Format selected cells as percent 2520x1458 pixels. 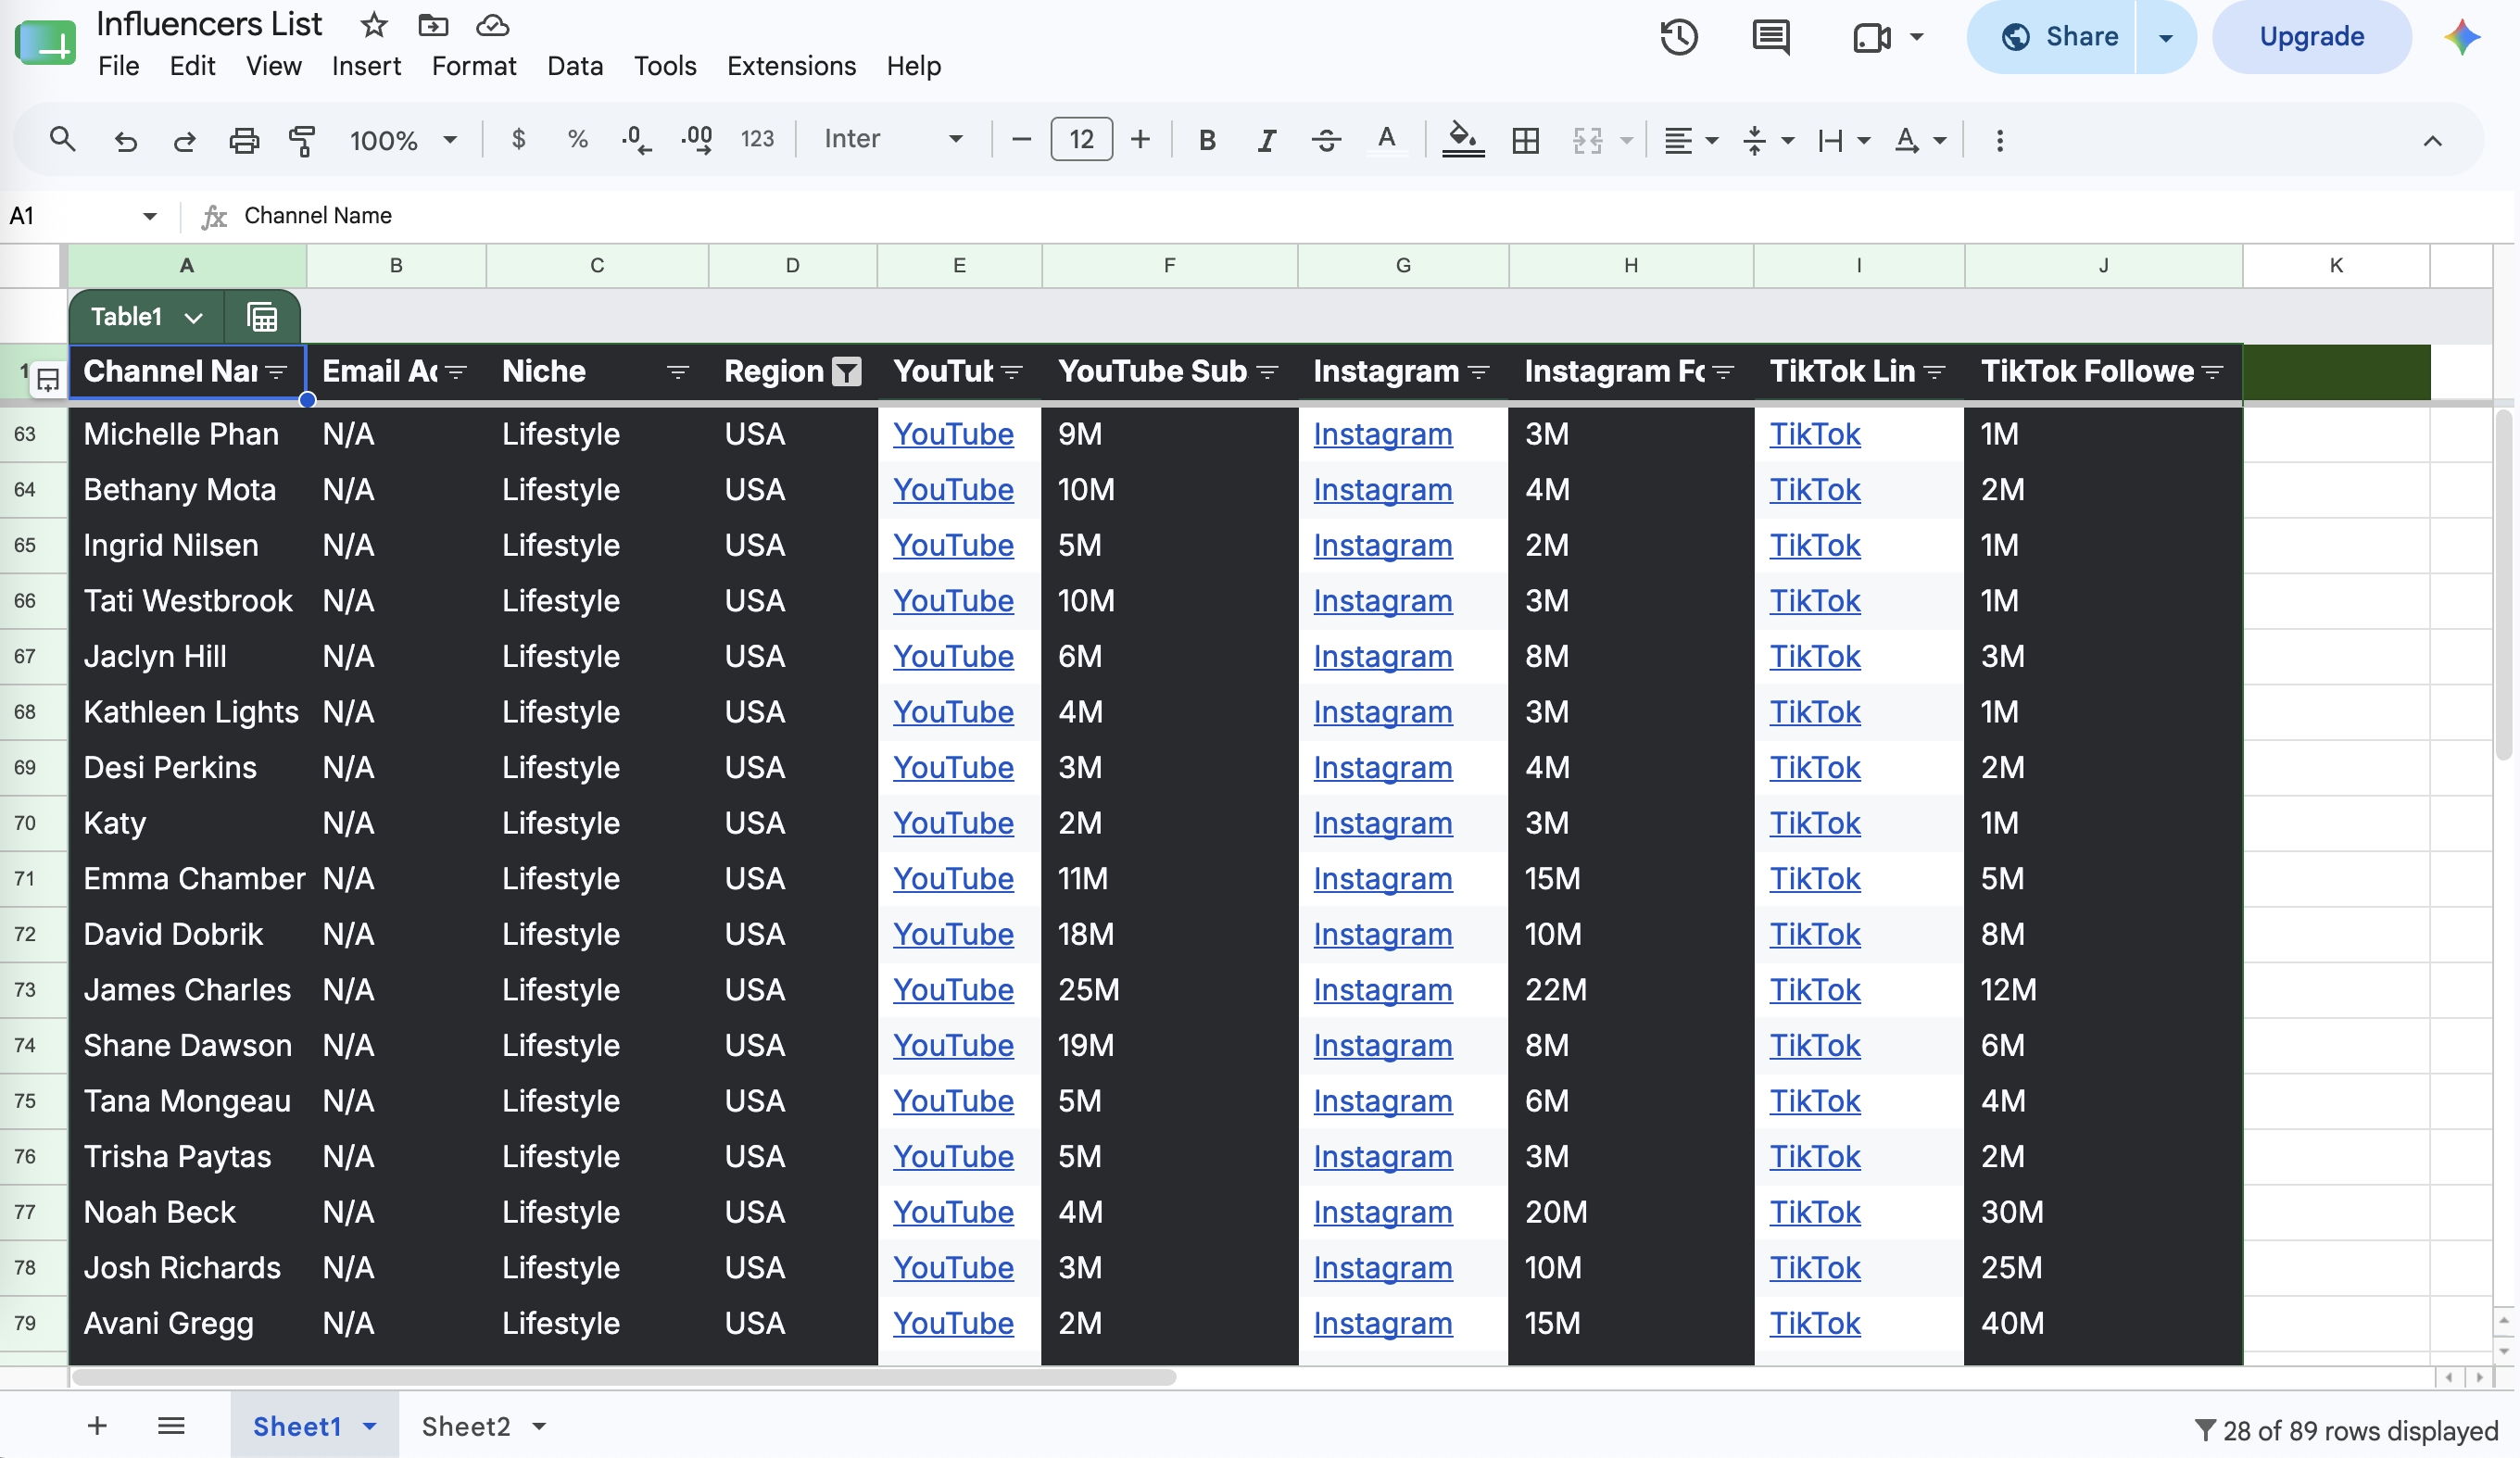pyautogui.click(x=578, y=139)
